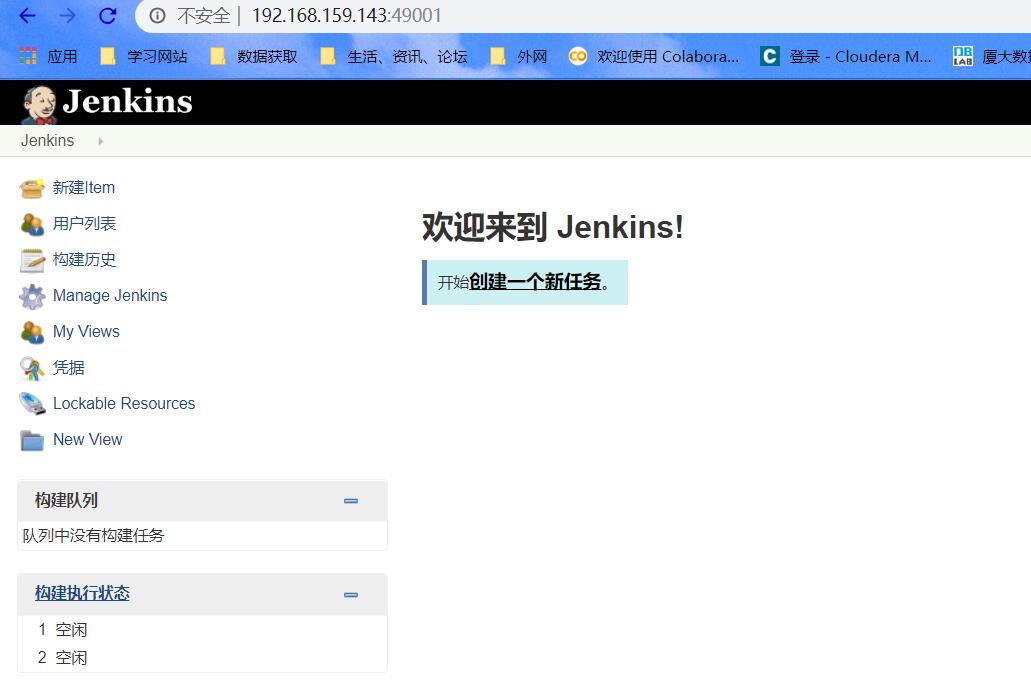The width and height of the screenshot is (1031, 693).
Task: Open the DB LAB 厦大数据 bookmark
Action: 992,57
